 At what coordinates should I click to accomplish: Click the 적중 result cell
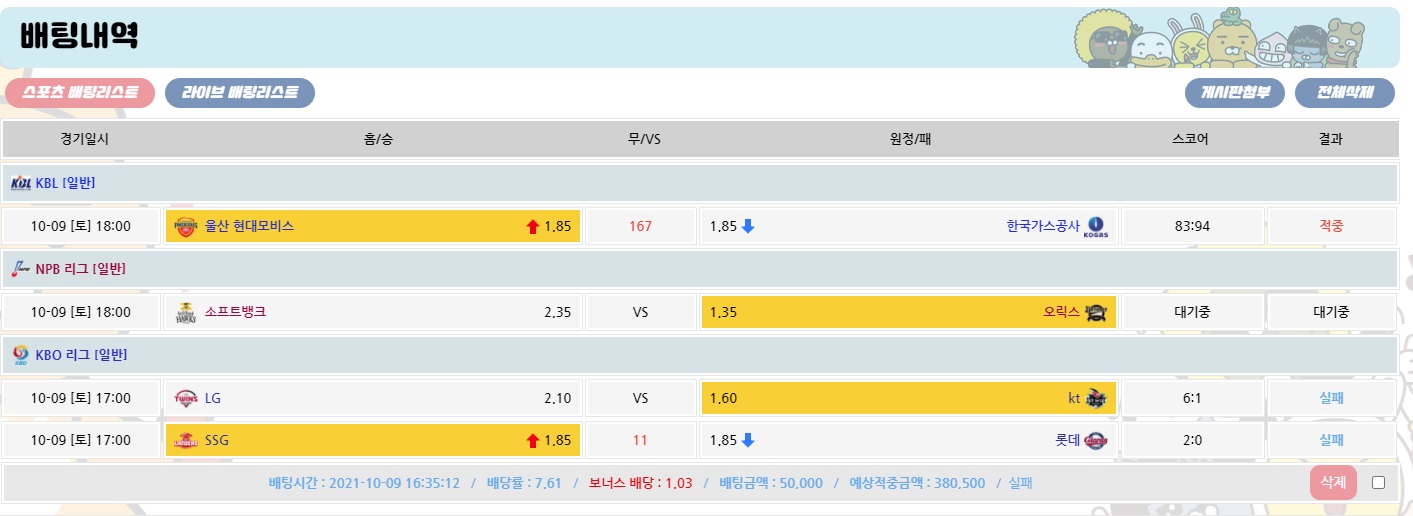[x=1330, y=226]
